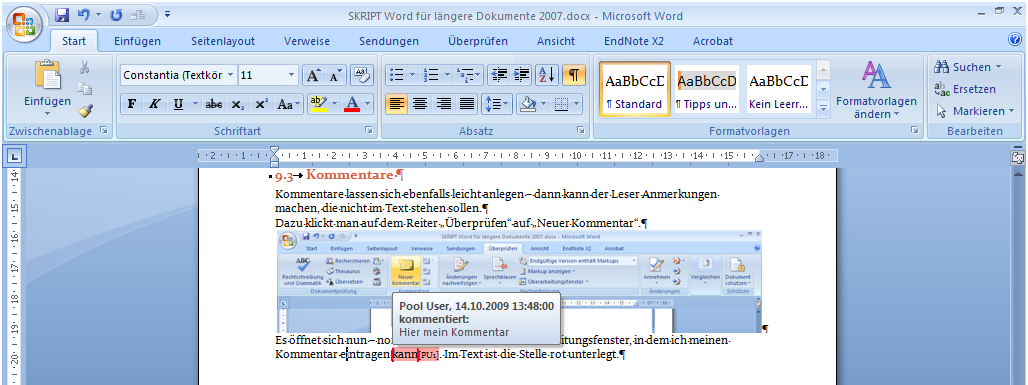Toggle subscript x₂ formatting
Screen dimensions: 1028x385
238,104
